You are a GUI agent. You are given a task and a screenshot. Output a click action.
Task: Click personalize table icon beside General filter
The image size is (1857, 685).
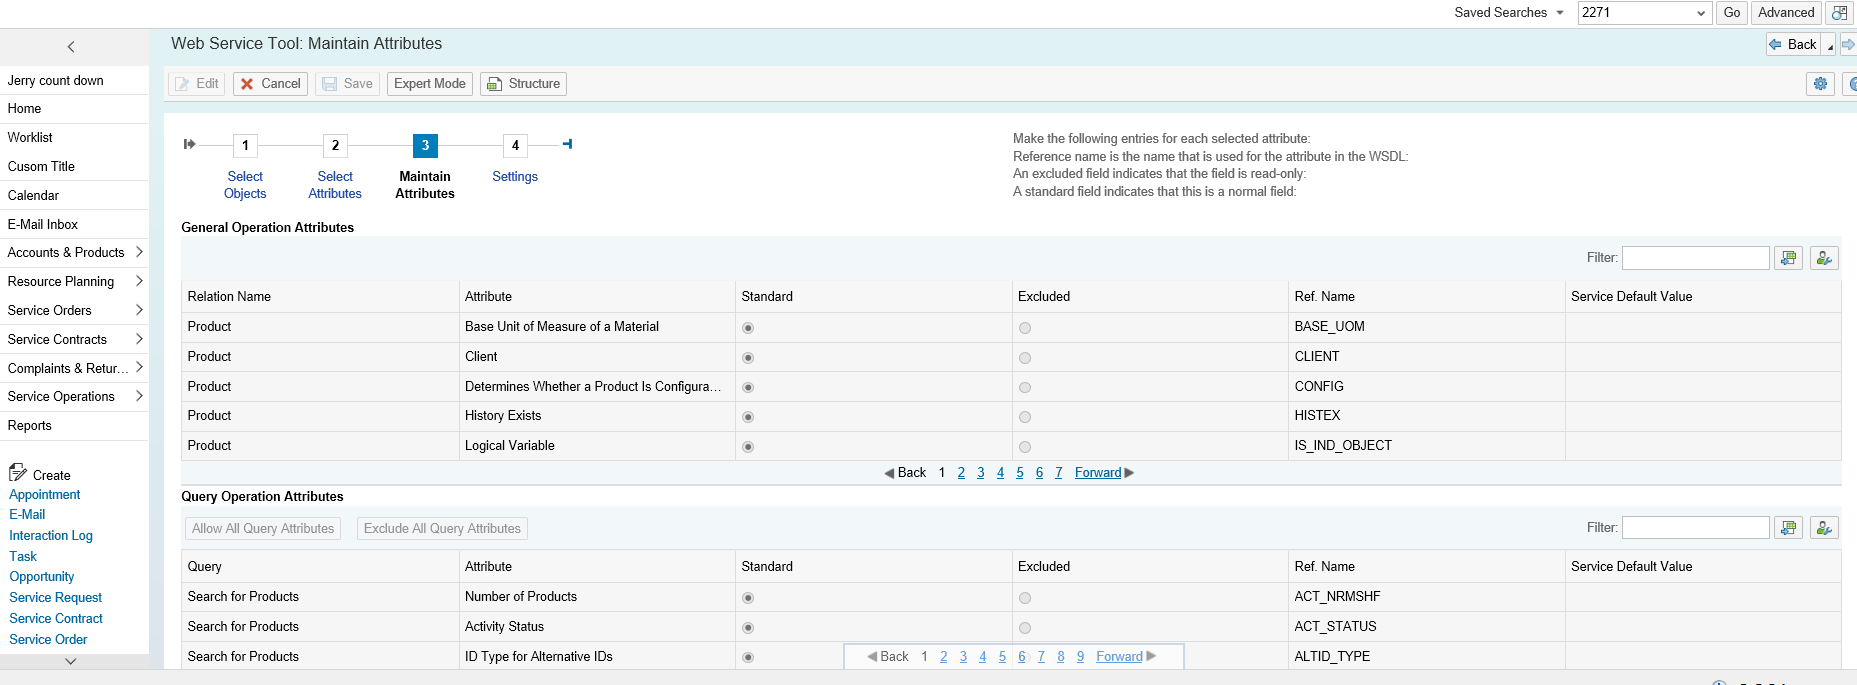[x=1824, y=258]
